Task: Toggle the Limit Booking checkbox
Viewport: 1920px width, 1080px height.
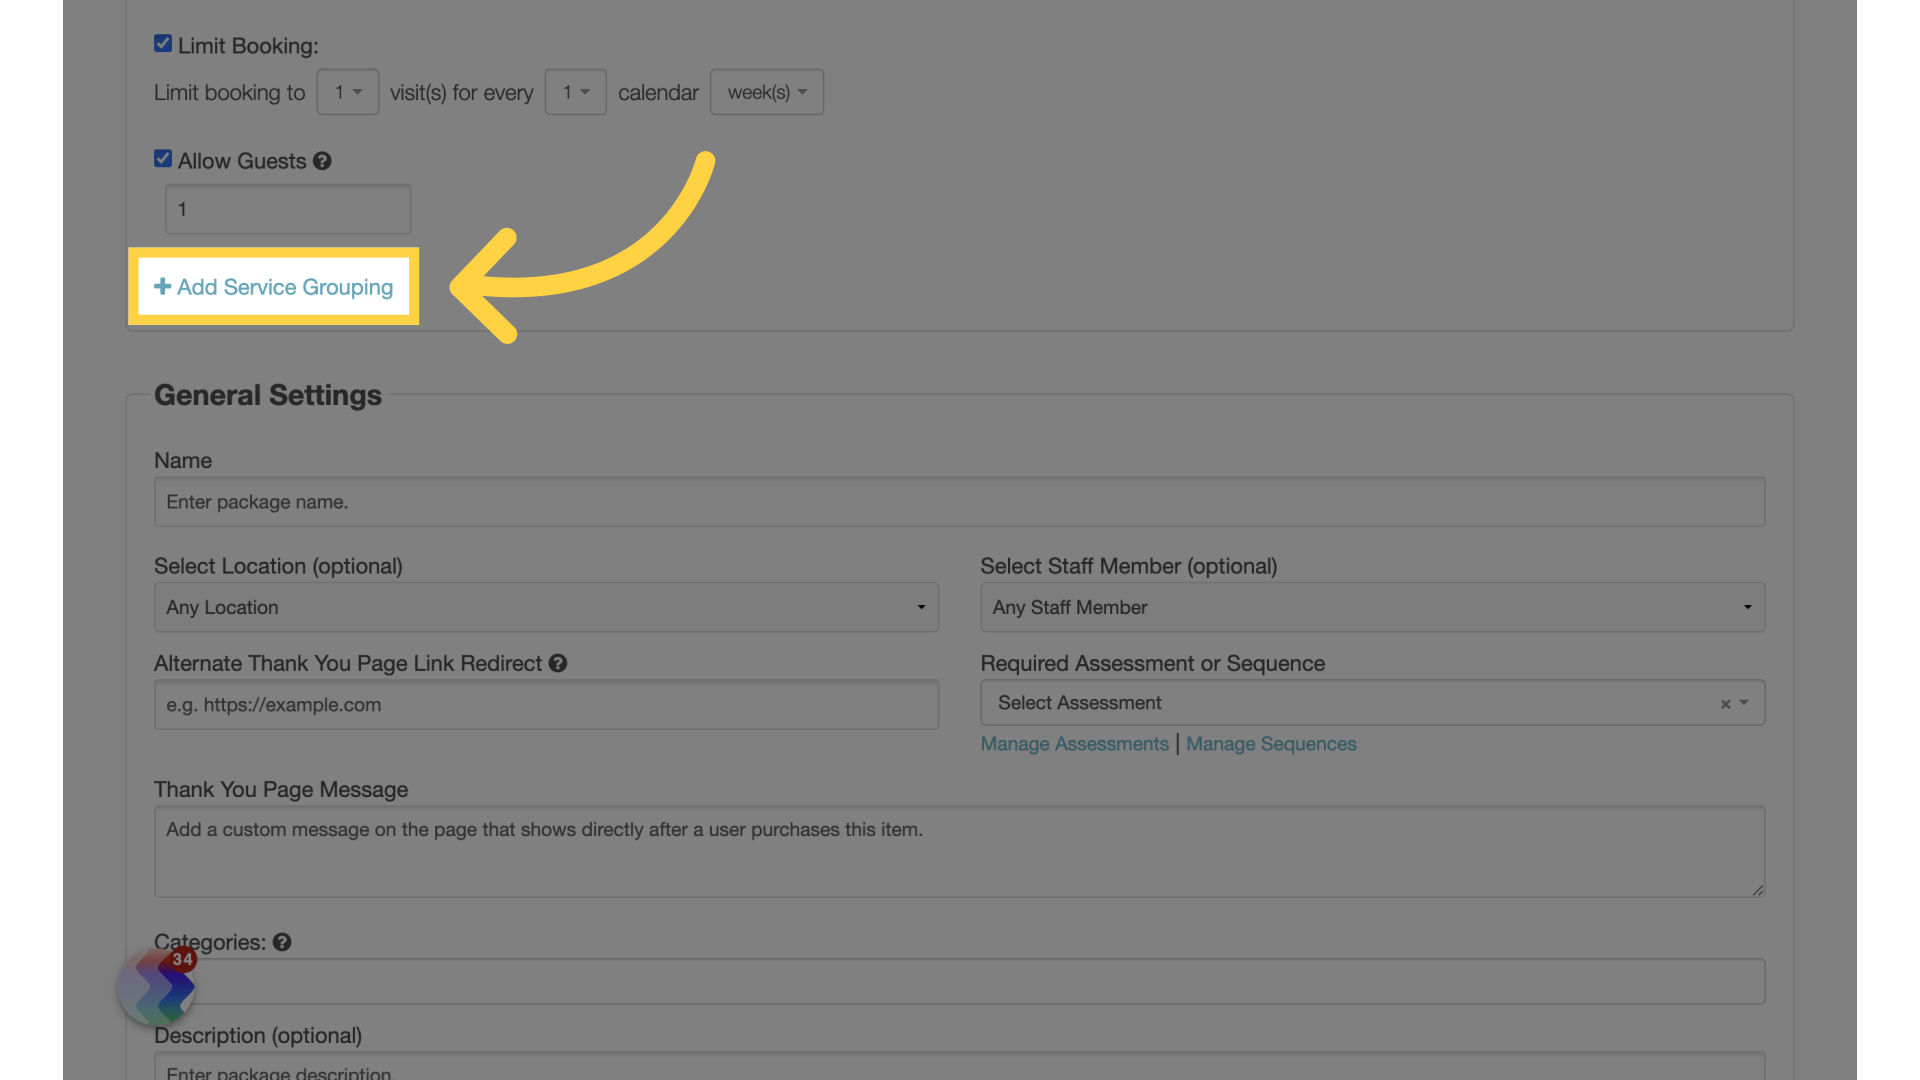Action: tap(162, 44)
